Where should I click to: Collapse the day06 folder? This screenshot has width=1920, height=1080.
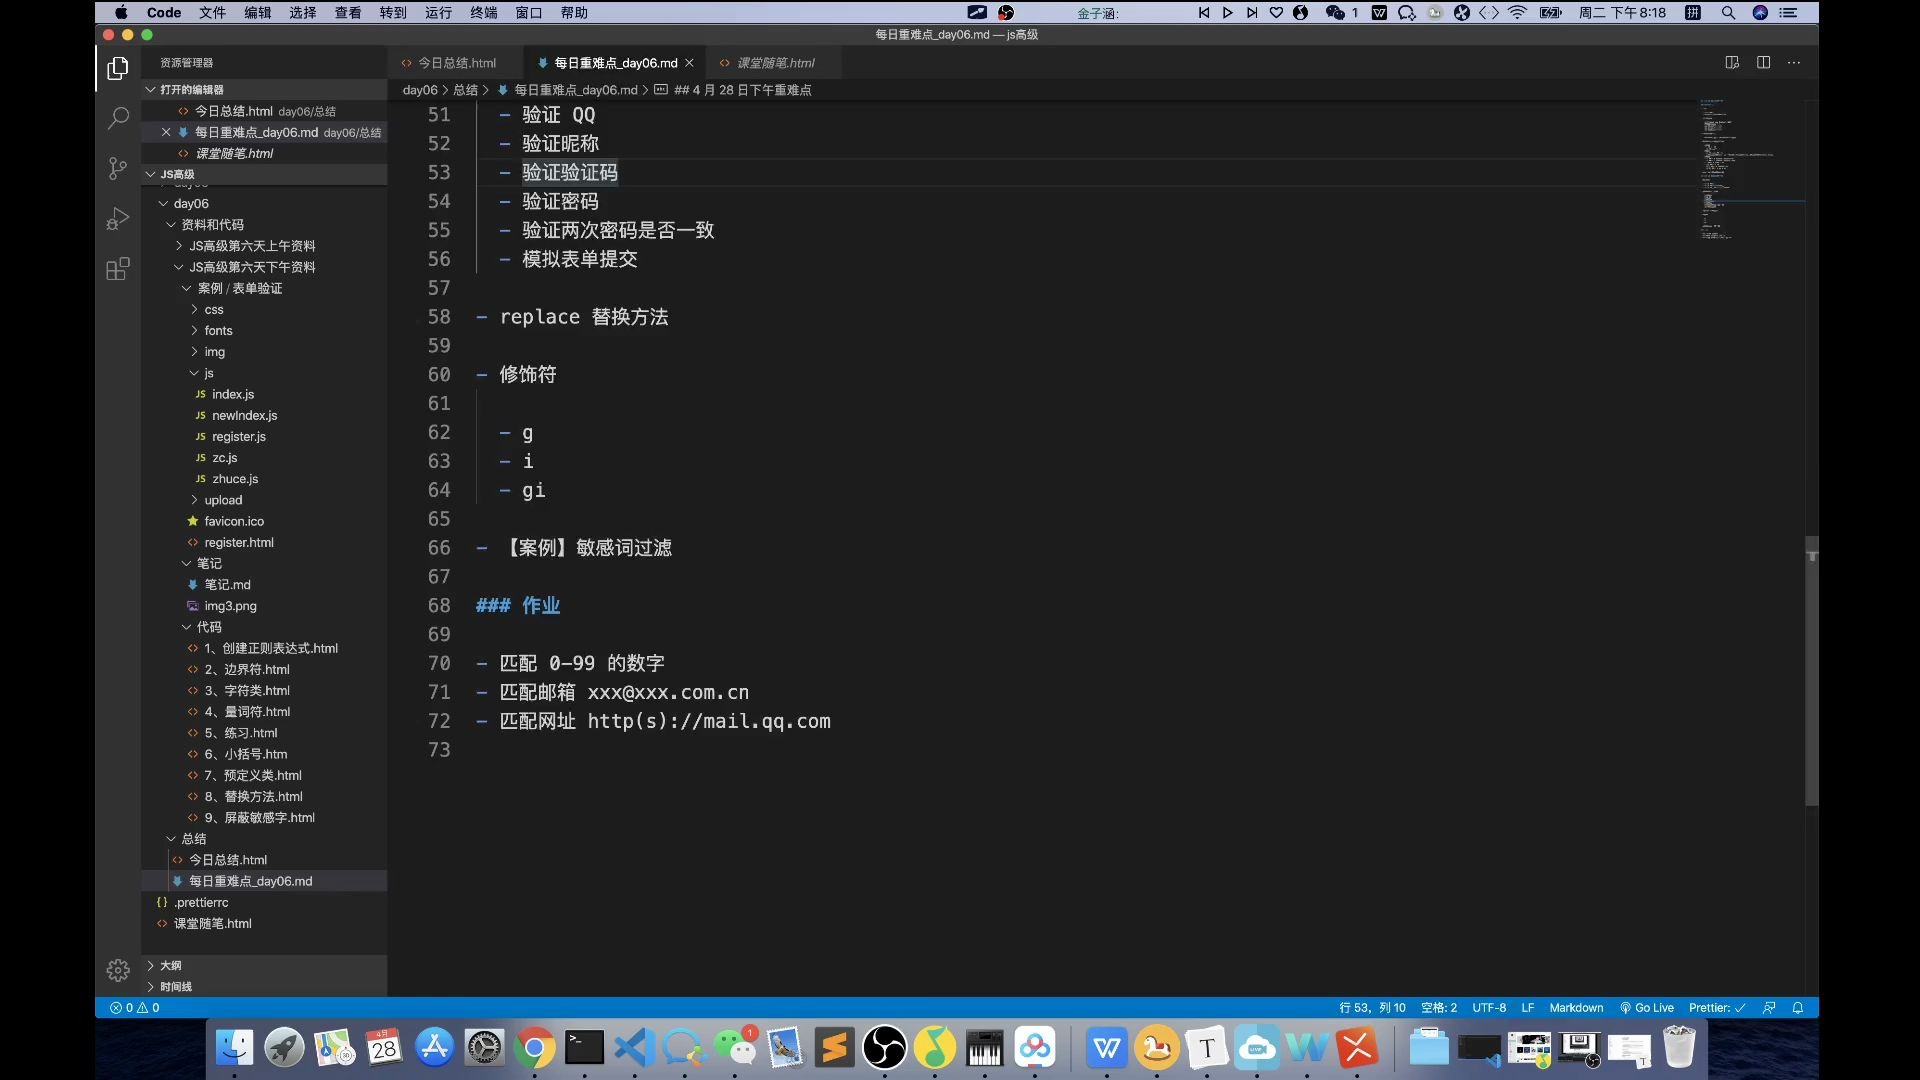(x=190, y=203)
